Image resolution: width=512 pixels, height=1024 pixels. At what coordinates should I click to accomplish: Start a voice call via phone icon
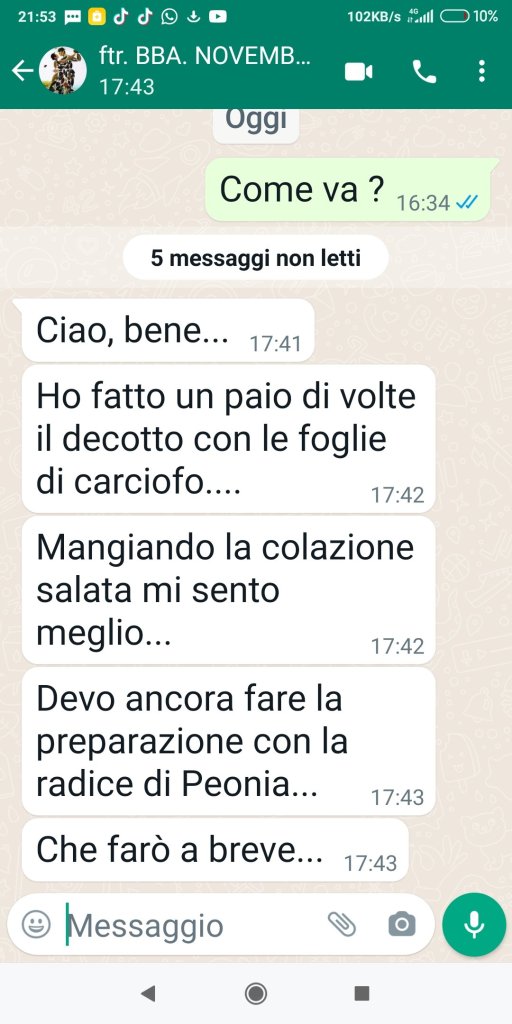click(x=424, y=71)
